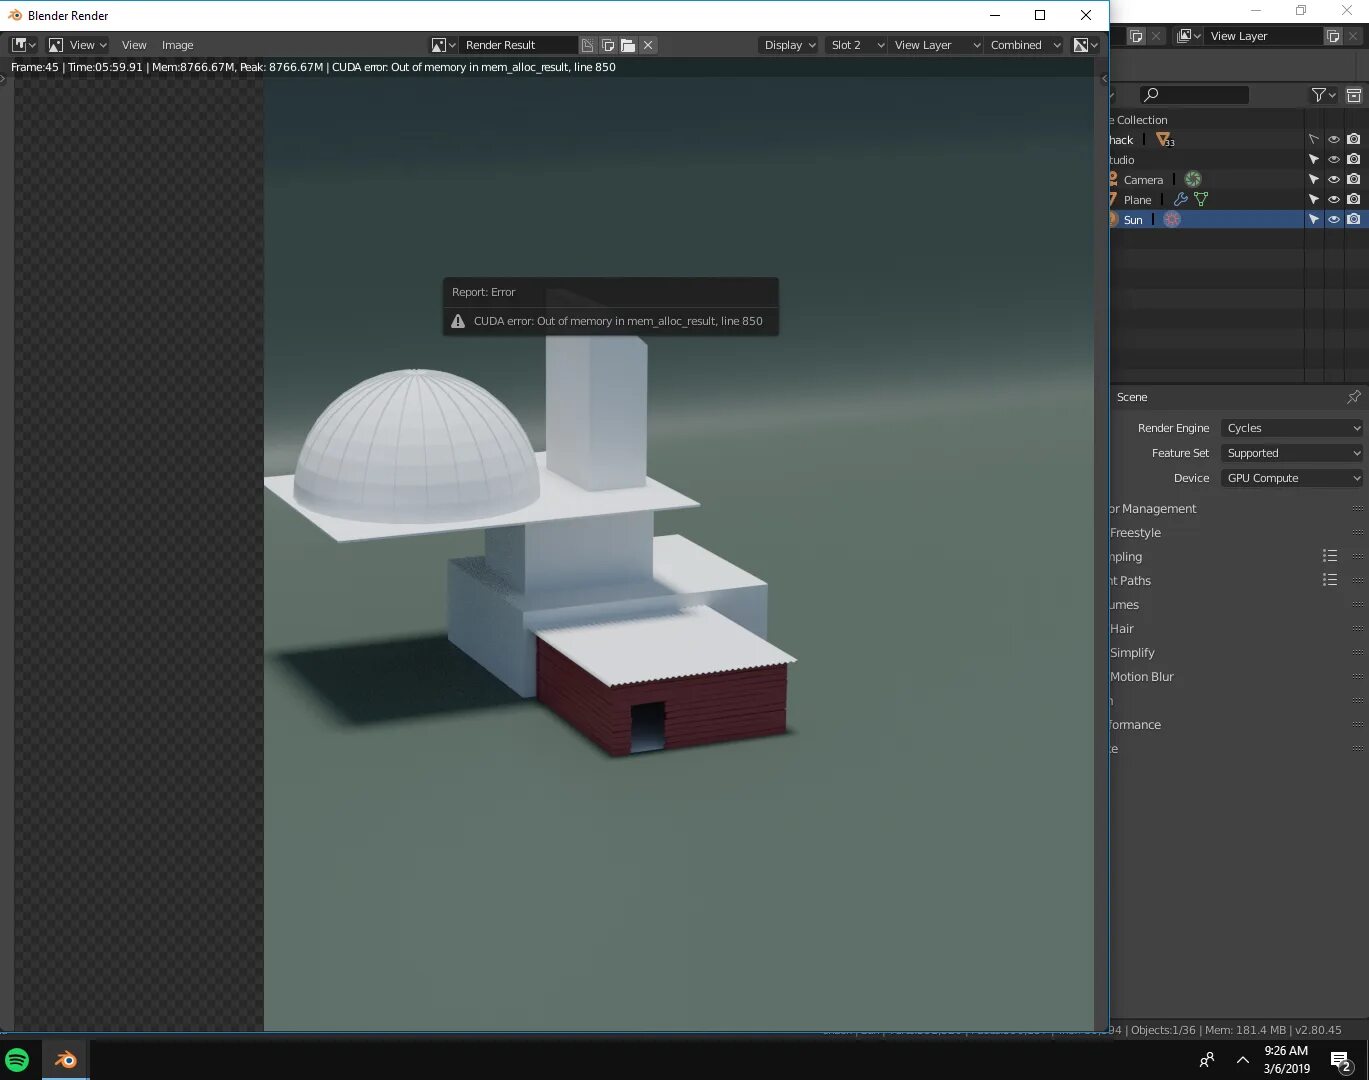Unlink the Render Result image with X
The image size is (1369, 1080).
648,45
